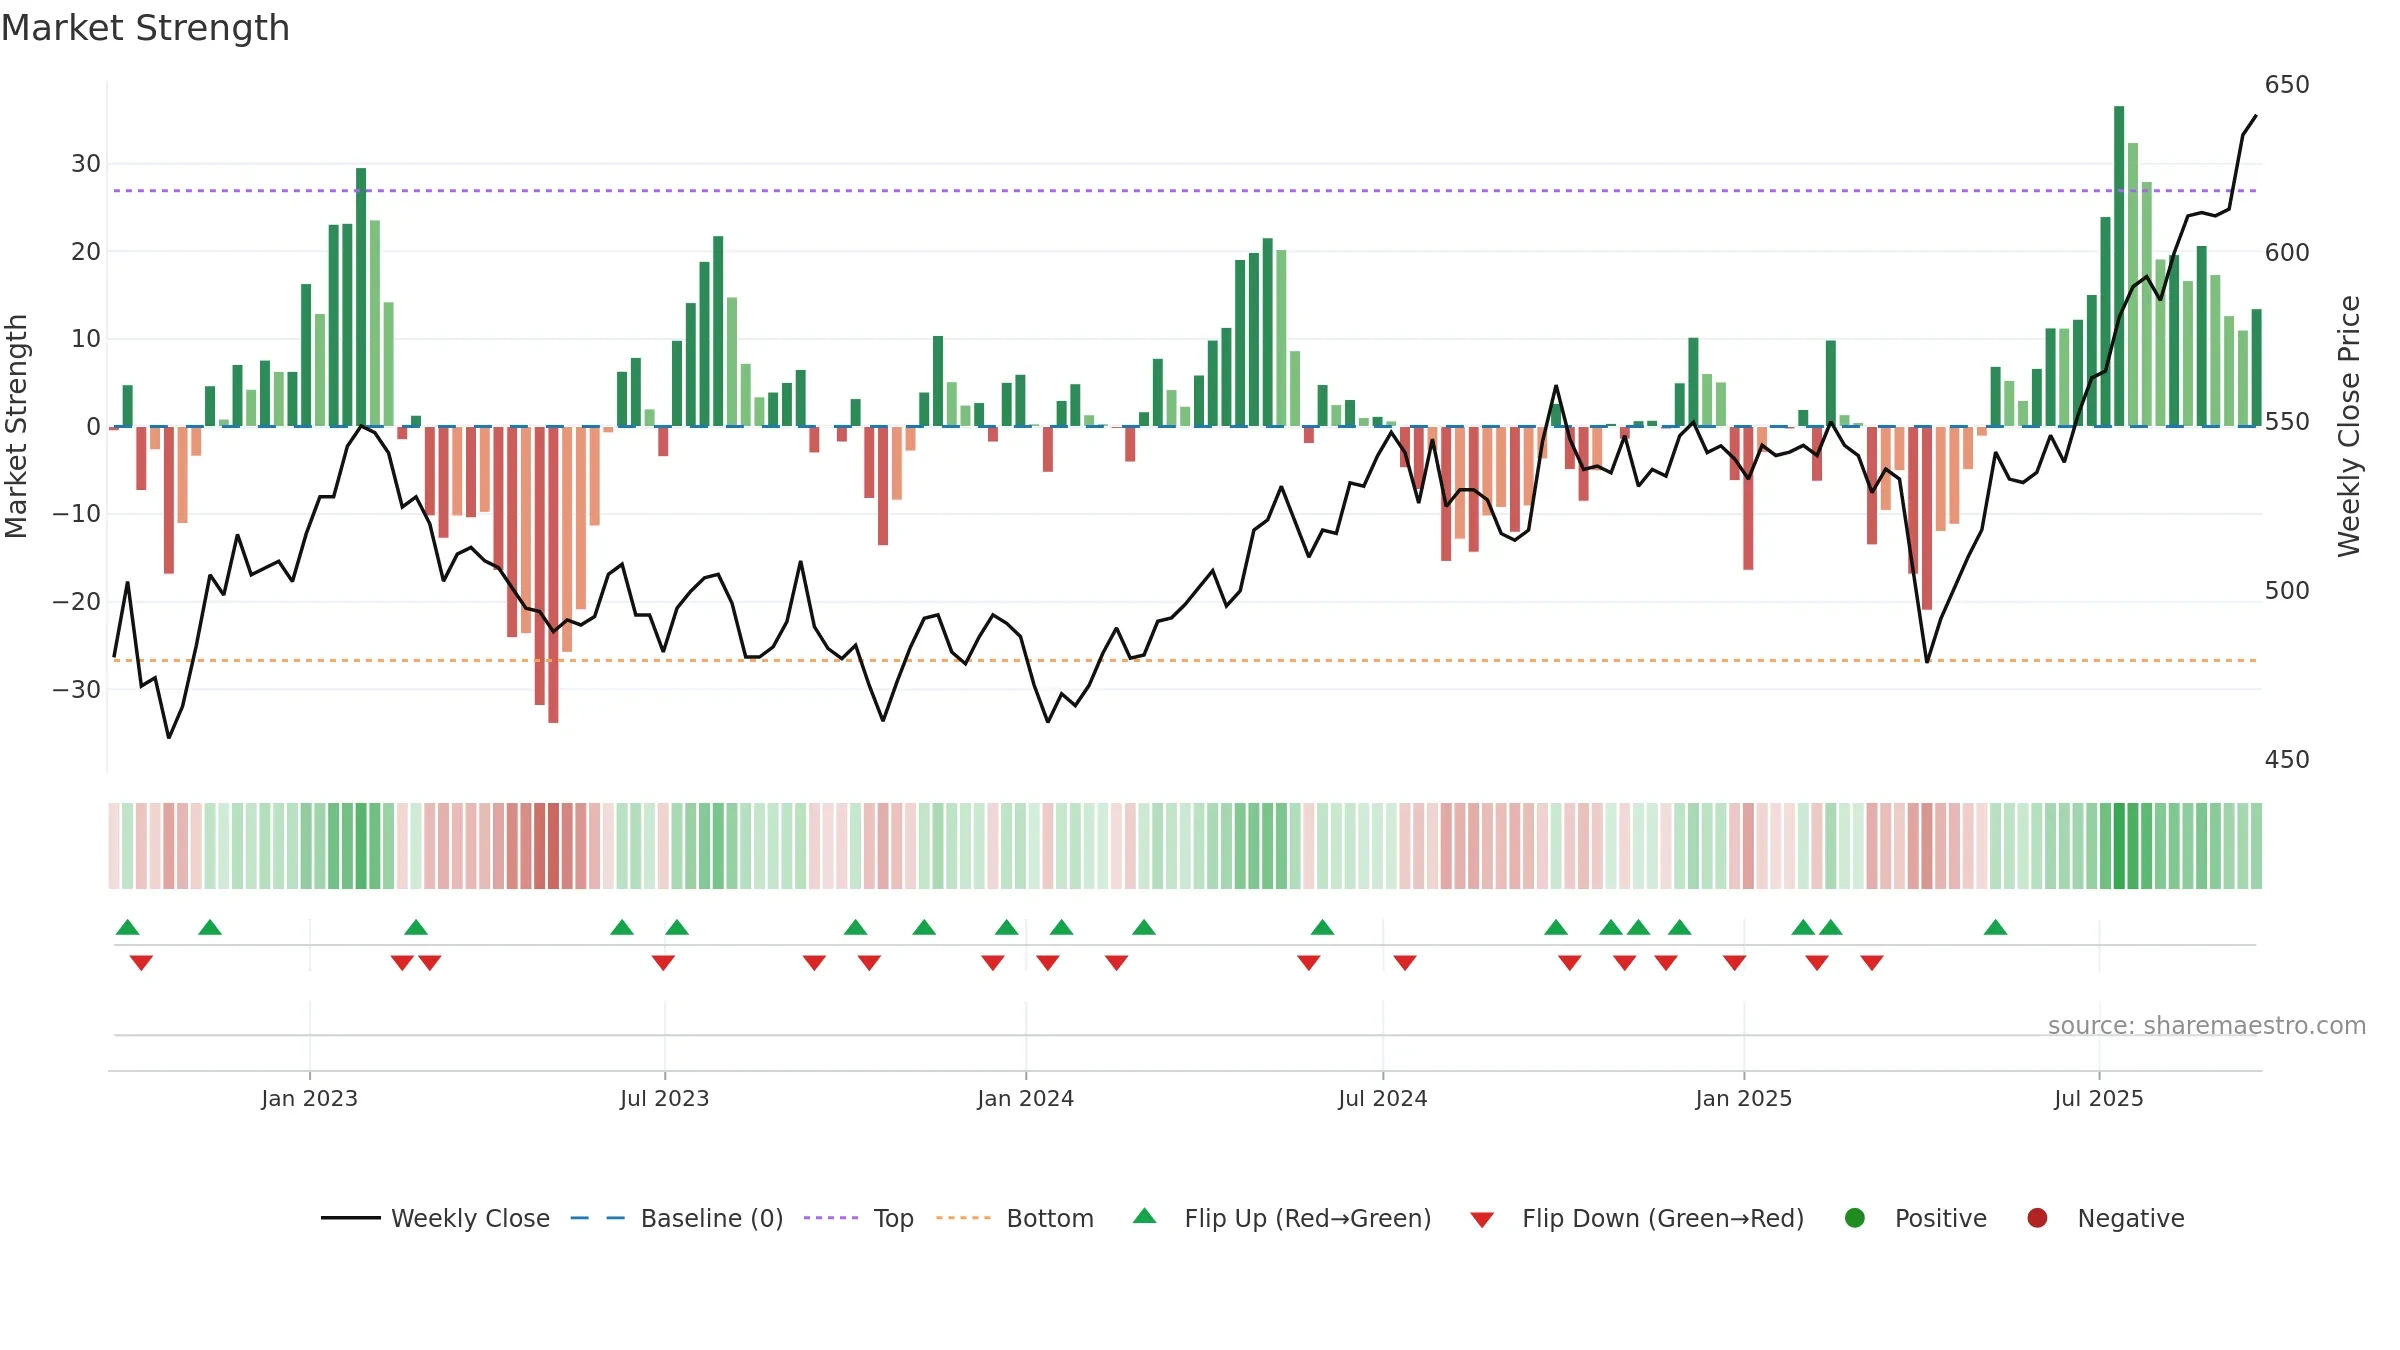The width and height of the screenshot is (2400, 1350).
Task: Click the last red Flip Down triangle after Jan 2025
Action: pos(1872,962)
